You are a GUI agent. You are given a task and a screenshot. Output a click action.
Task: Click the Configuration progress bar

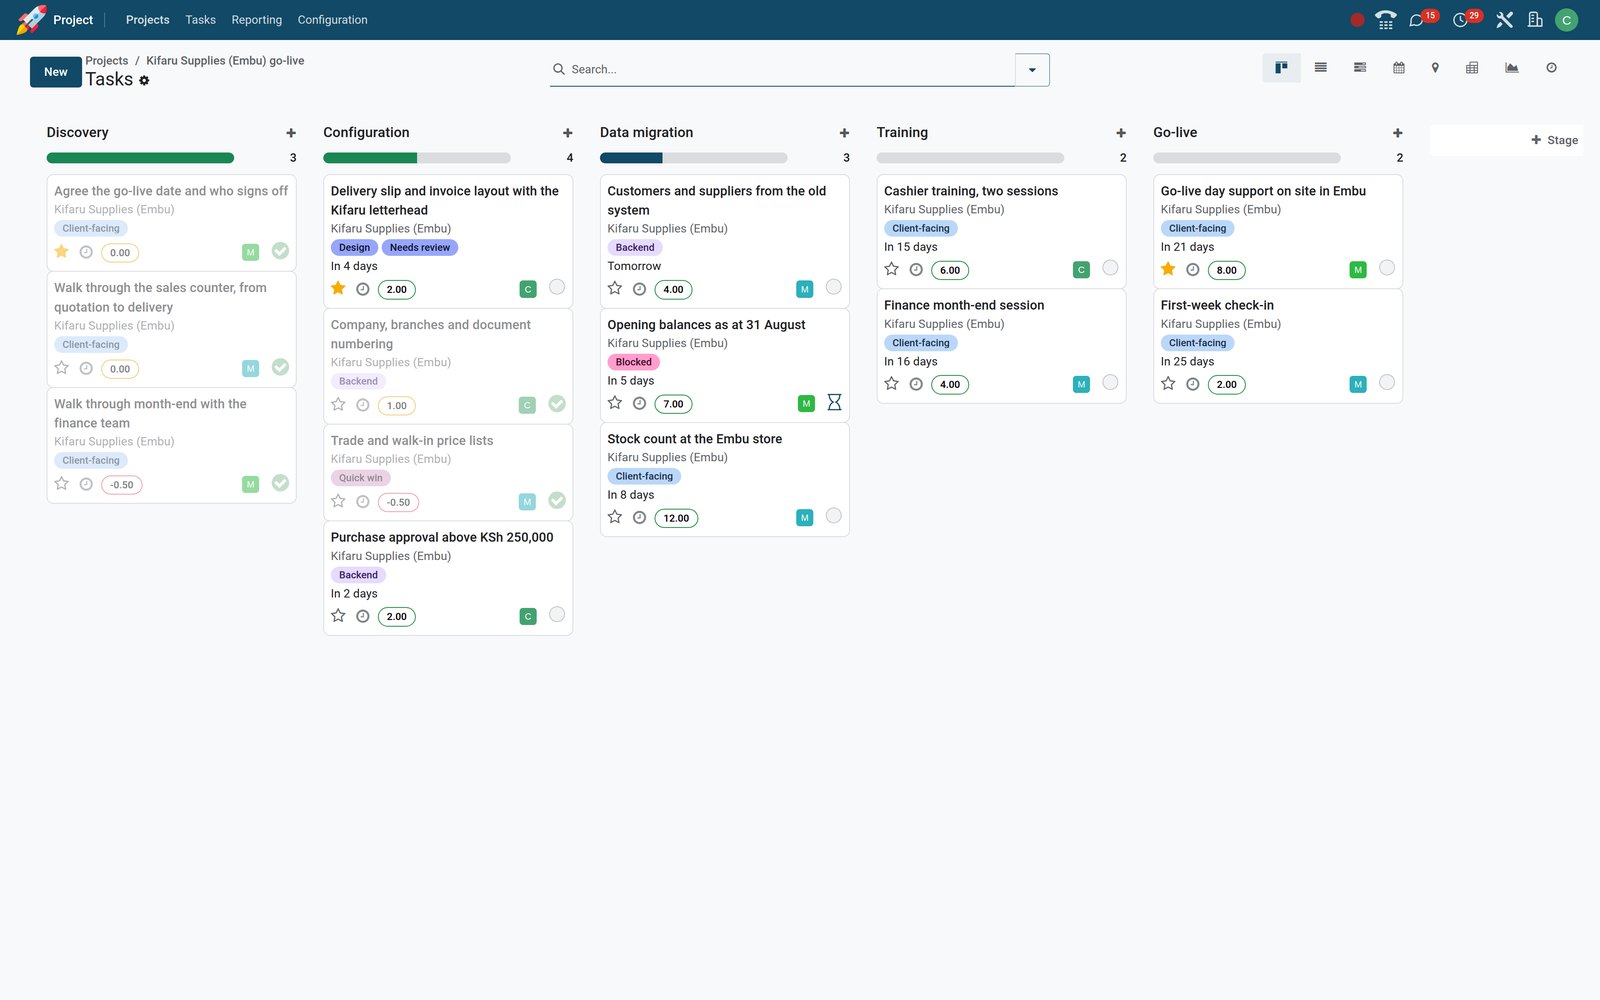pos(417,158)
